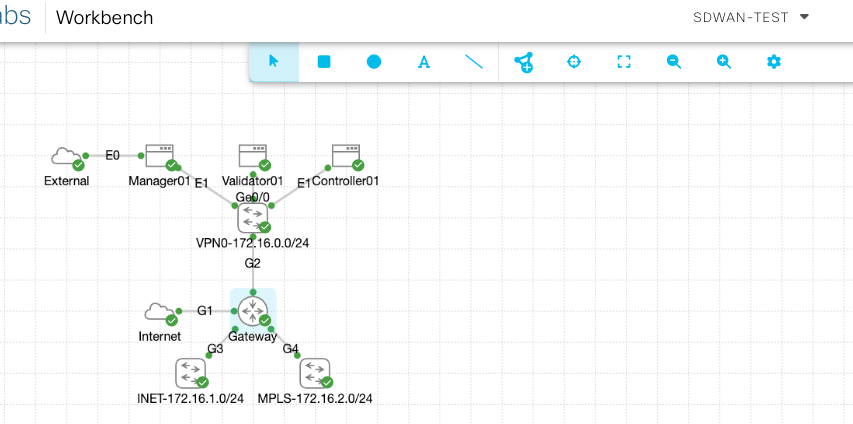Click the External cloud node

(66, 156)
